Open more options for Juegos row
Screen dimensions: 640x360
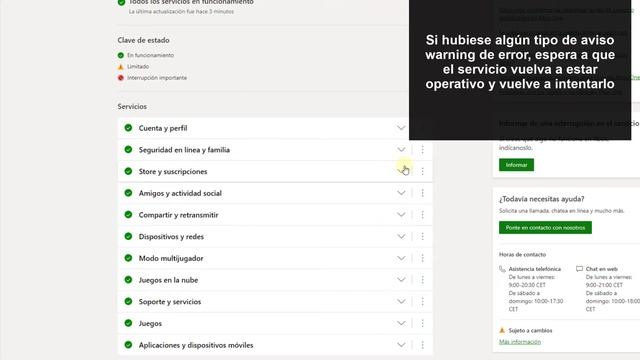tap(422, 323)
